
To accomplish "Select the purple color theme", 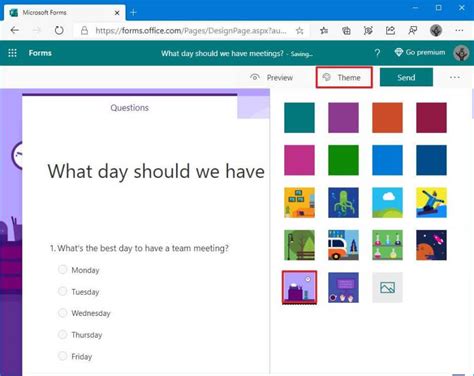I will click(343, 118).
